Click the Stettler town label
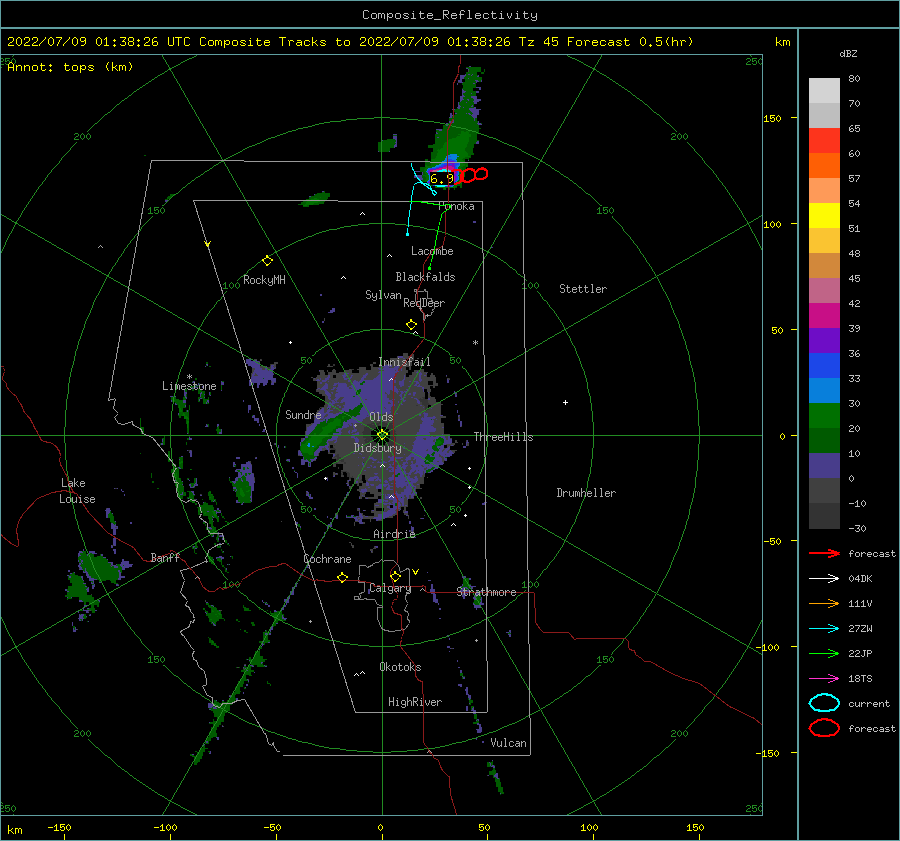 click(x=583, y=289)
